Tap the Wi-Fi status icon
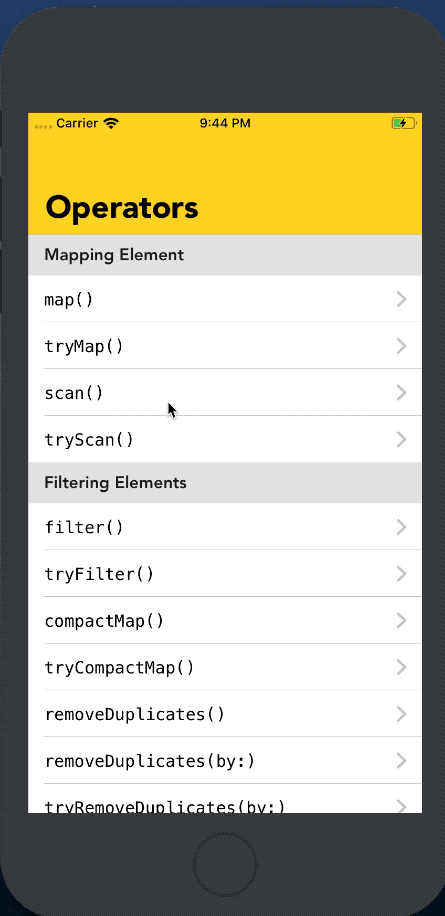Image resolution: width=445 pixels, height=916 pixels. pyautogui.click(x=110, y=123)
